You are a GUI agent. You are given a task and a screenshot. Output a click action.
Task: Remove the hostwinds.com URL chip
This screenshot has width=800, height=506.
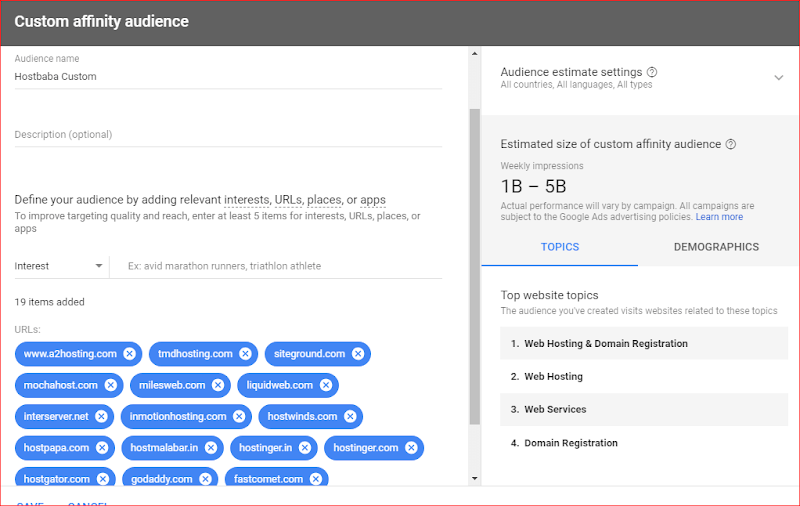(x=350, y=417)
